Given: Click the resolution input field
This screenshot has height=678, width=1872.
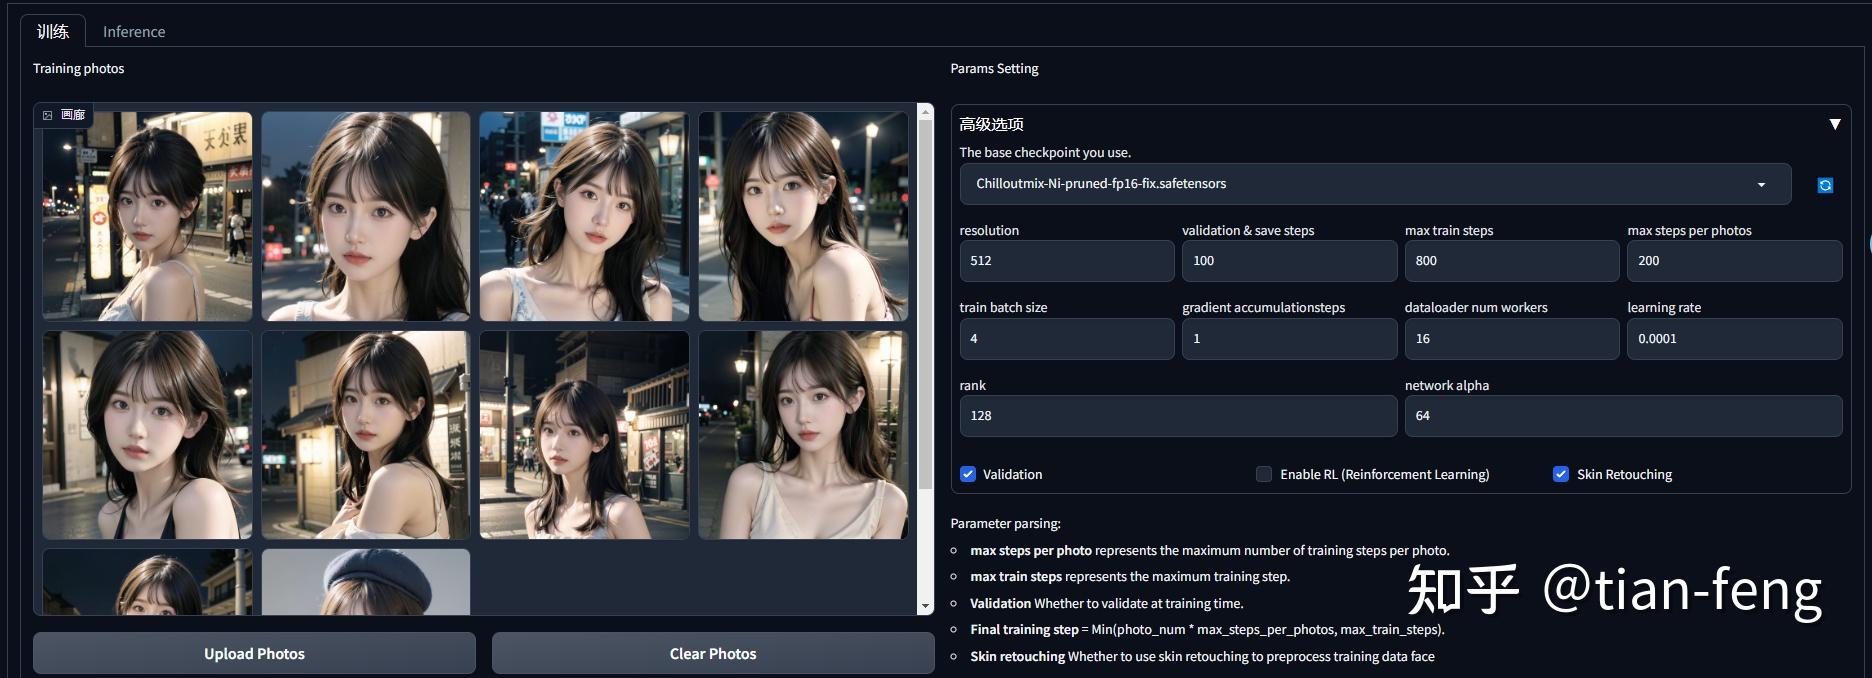Looking at the screenshot, I should point(1067,261).
